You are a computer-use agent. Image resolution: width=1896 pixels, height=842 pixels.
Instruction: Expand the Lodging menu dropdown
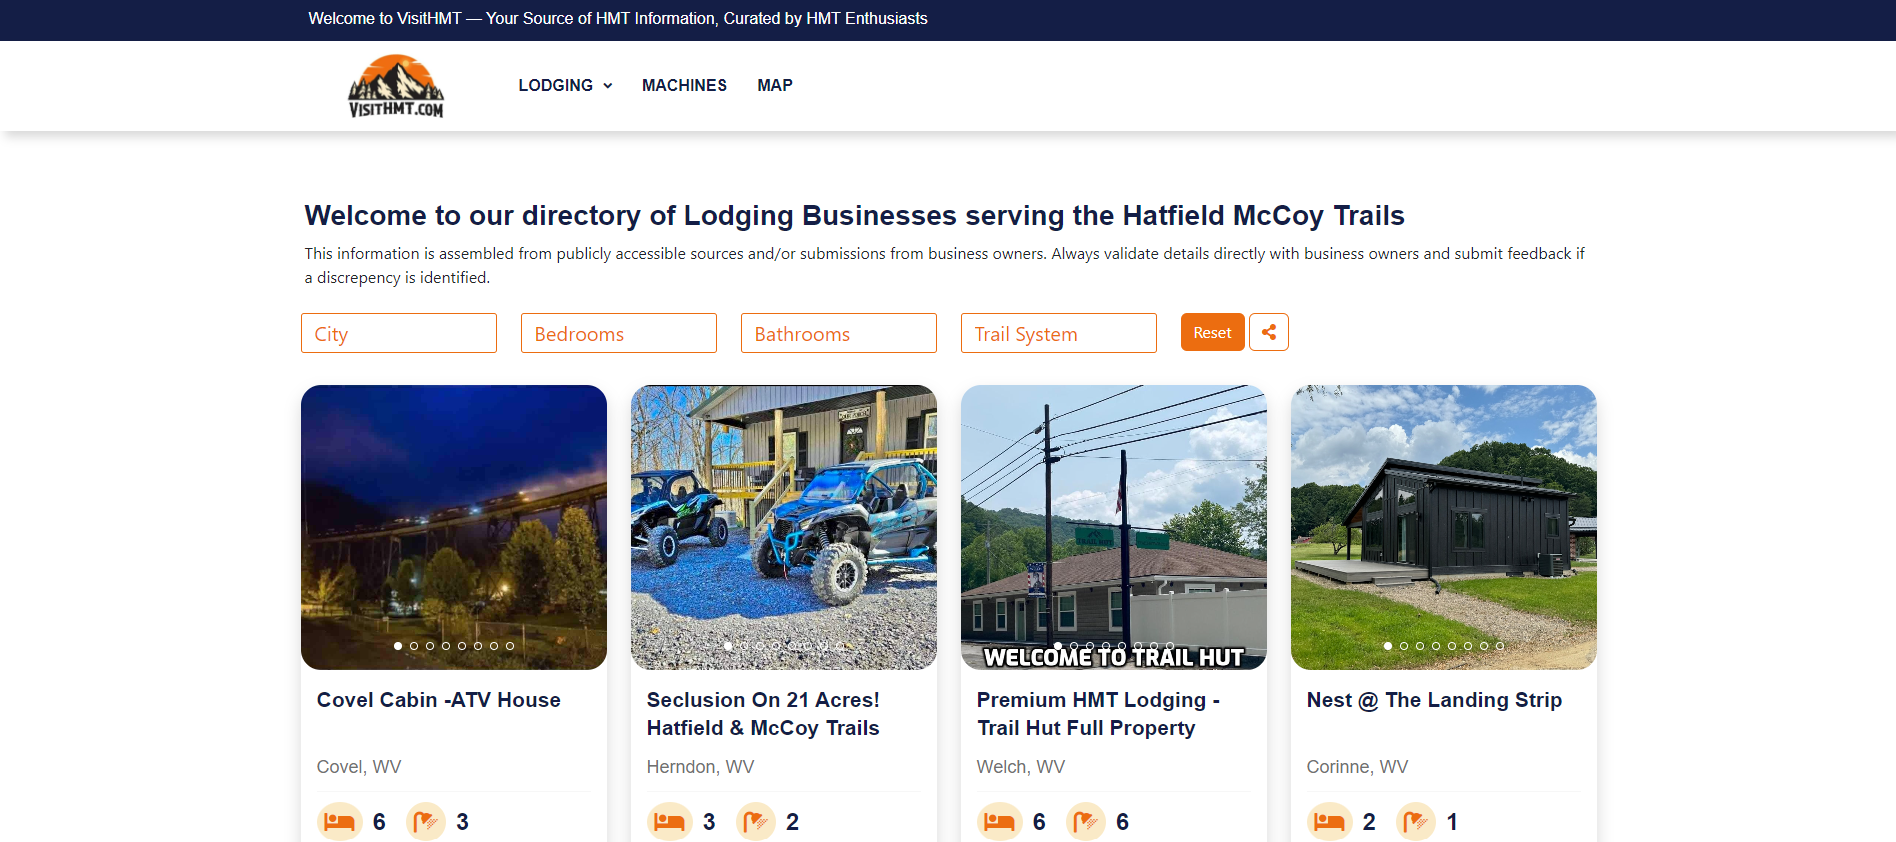[565, 86]
